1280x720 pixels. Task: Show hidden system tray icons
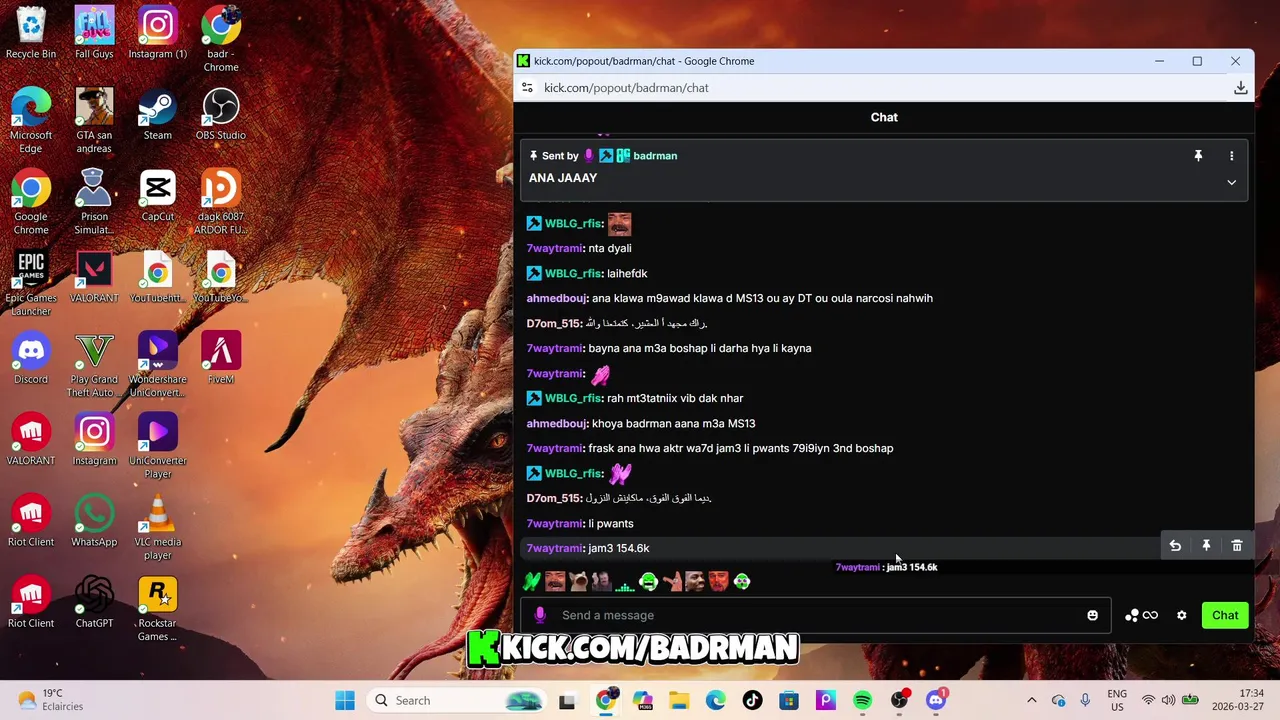1032,701
